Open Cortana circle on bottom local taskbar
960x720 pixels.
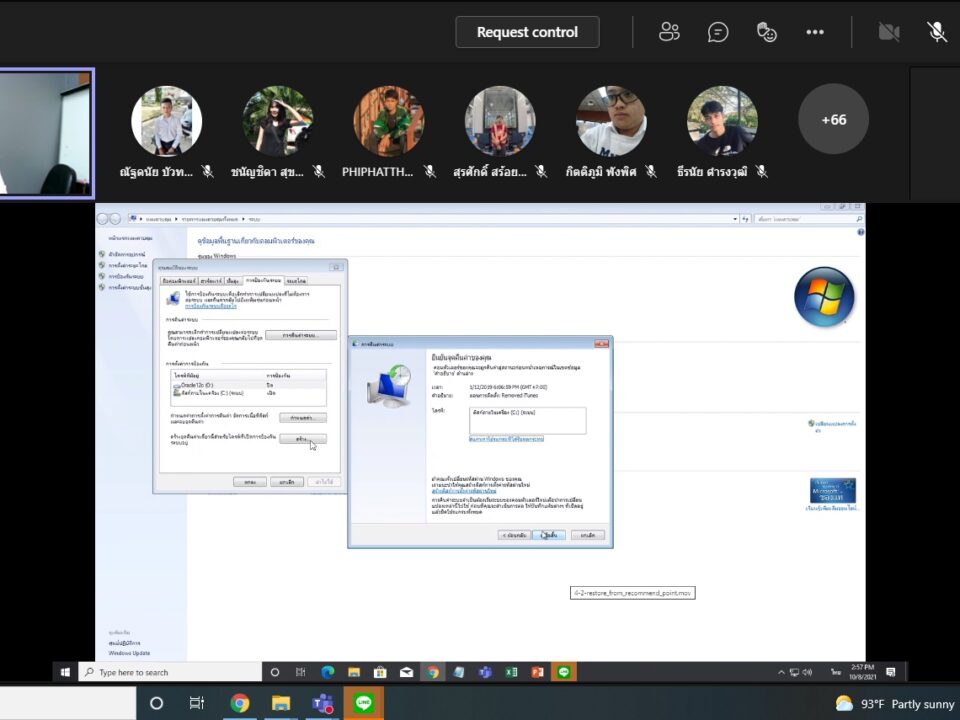[157, 703]
